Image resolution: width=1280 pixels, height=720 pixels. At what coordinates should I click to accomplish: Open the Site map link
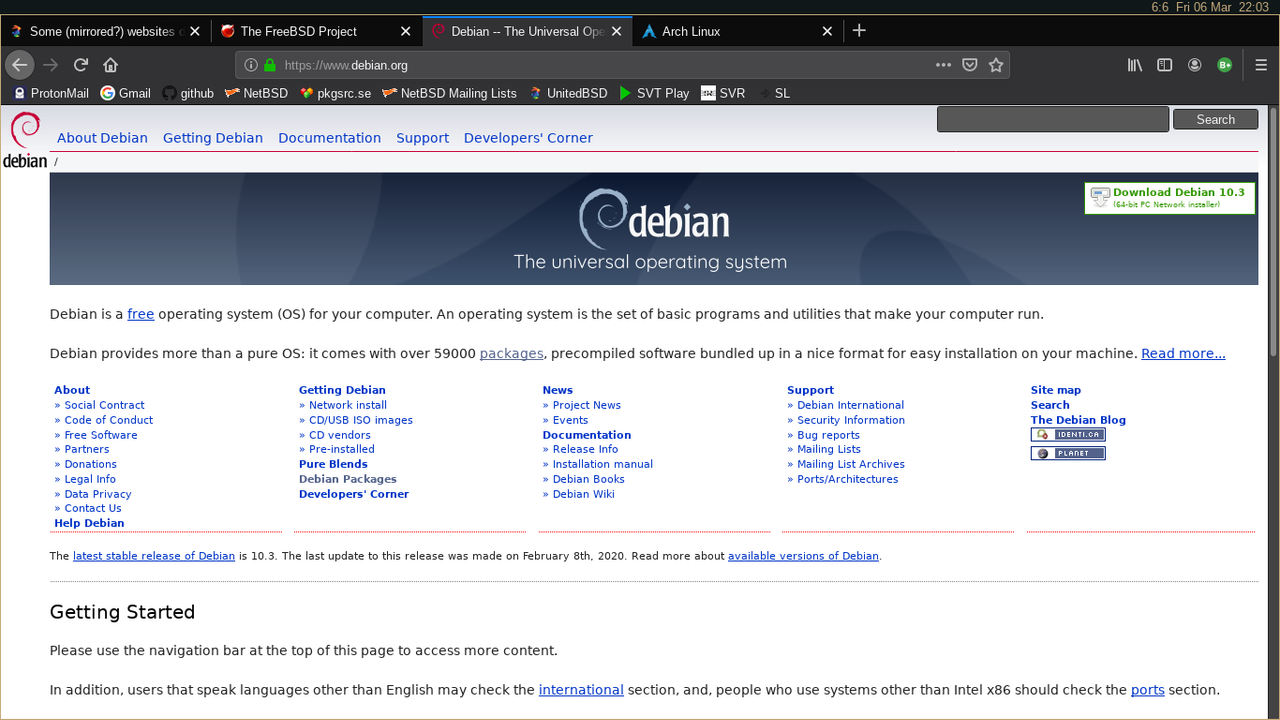tap(1055, 390)
